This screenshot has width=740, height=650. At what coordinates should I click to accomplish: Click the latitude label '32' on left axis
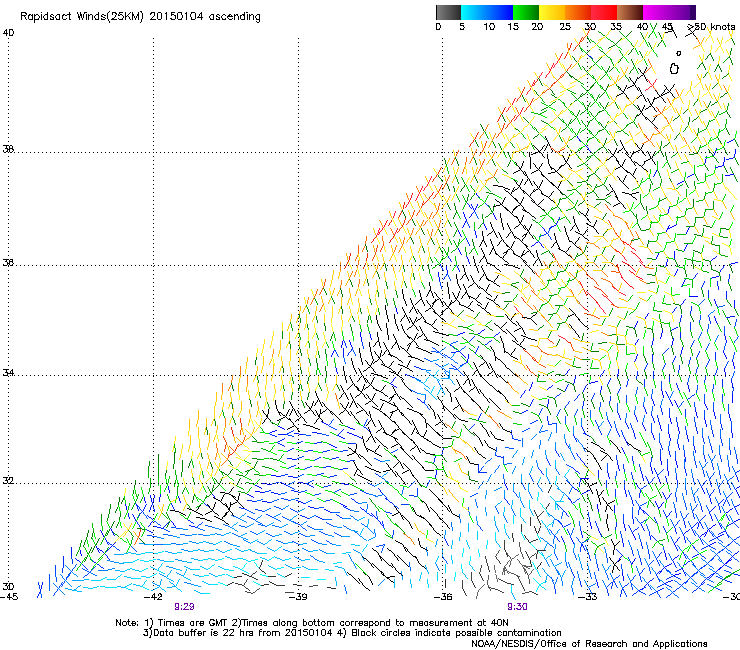coord(8,481)
